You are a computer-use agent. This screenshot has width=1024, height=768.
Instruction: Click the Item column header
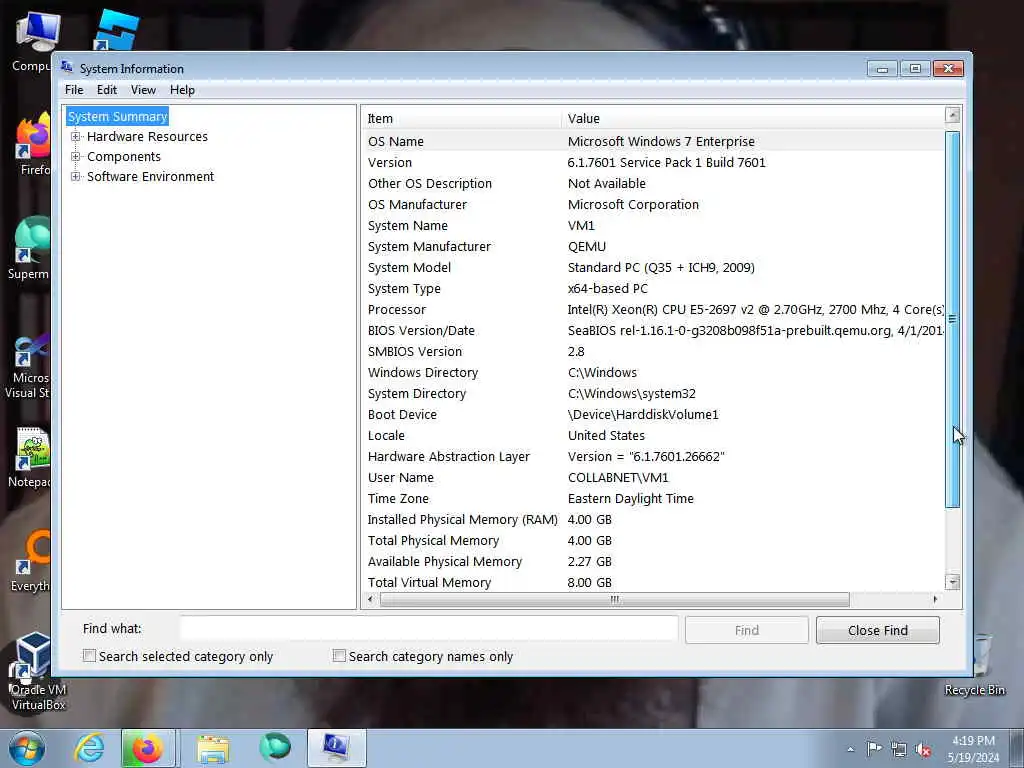coord(461,118)
